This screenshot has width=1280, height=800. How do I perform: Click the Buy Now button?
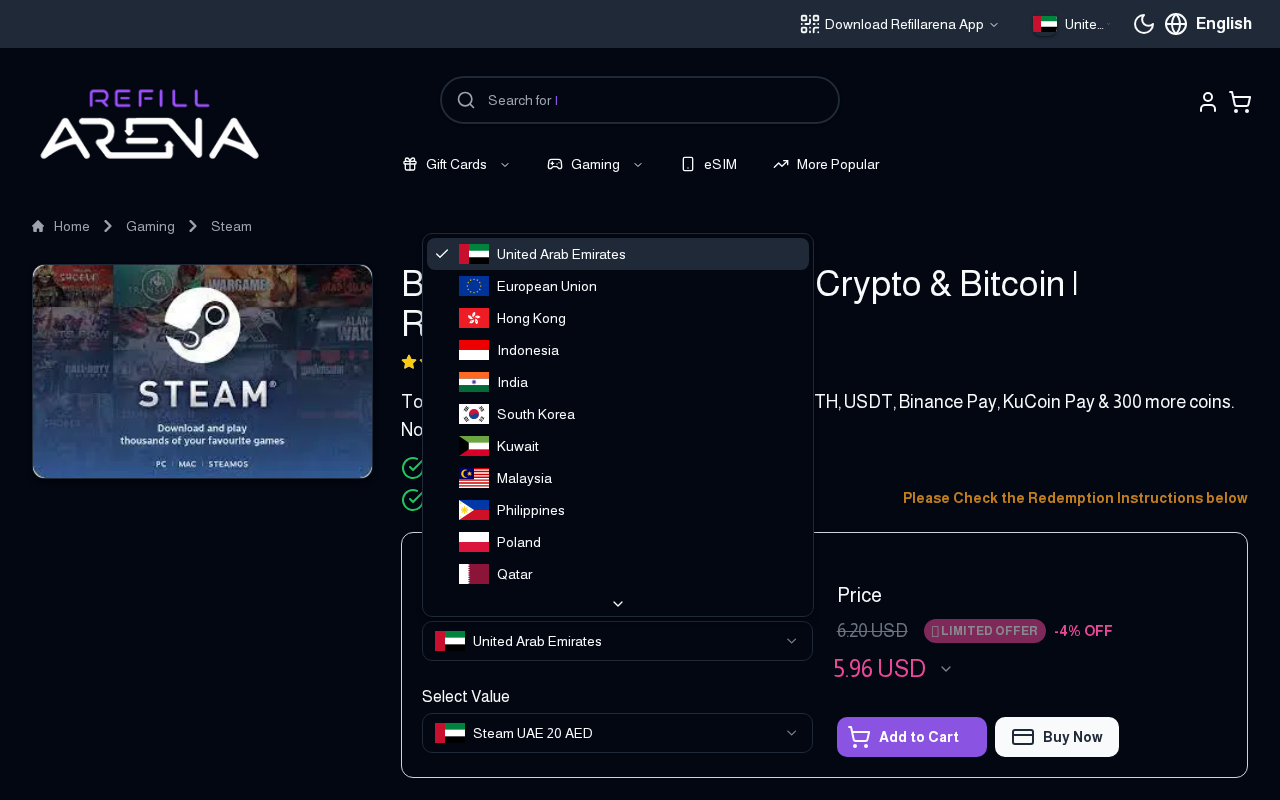(1057, 737)
